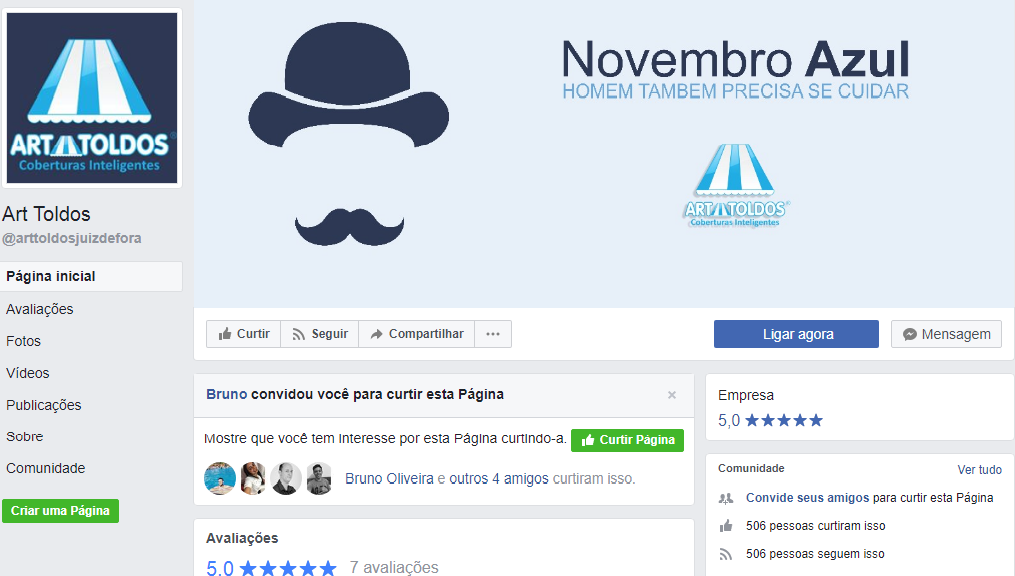Open Publicações in the sidebar
The width and height of the screenshot is (1015, 576).
(44, 405)
